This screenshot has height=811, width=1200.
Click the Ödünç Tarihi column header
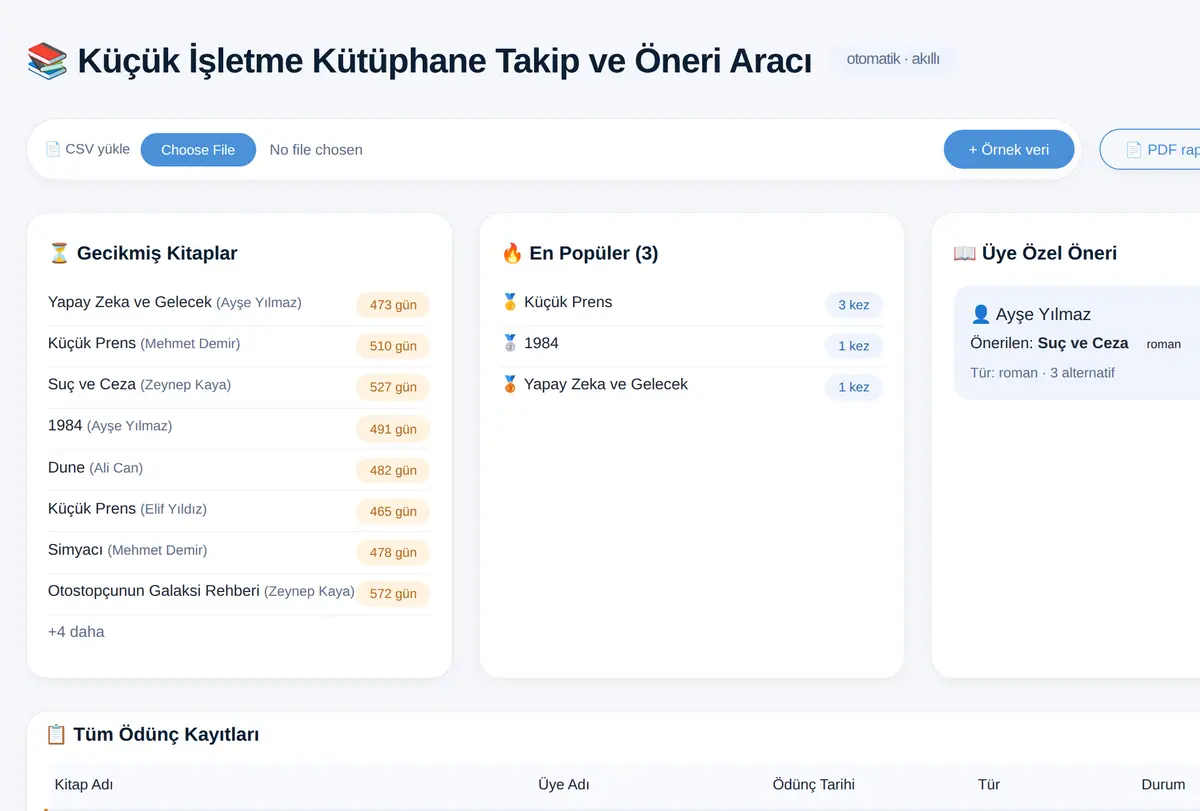pyautogui.click(x=814, y=785)
